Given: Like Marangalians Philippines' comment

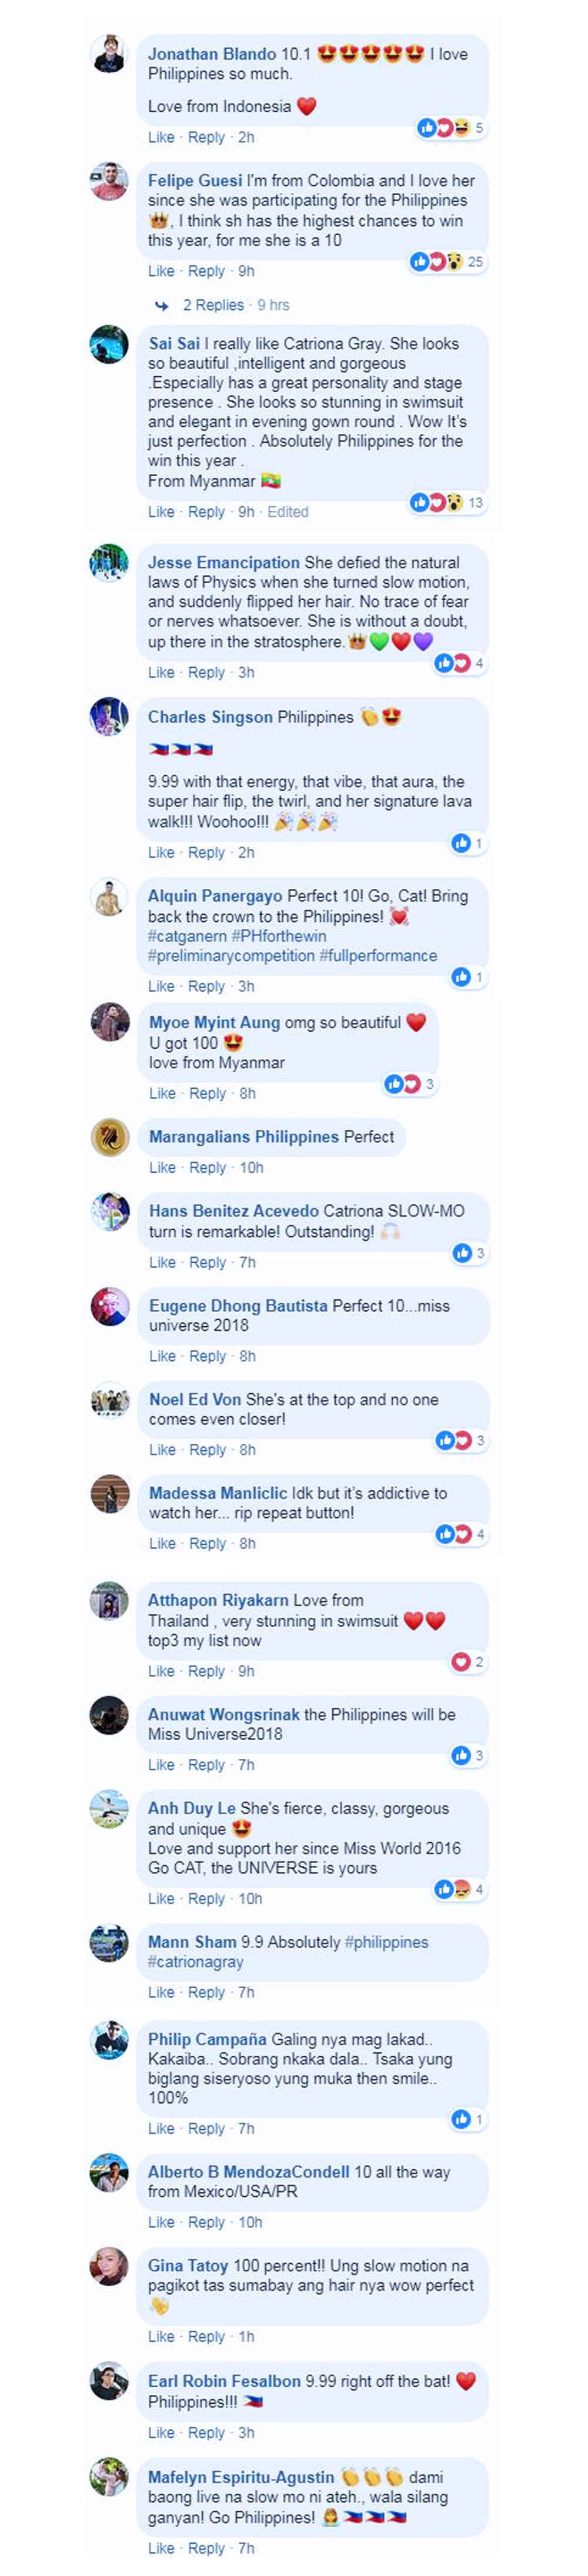Looking at the screenshot, I should [x=162, y=1167].
